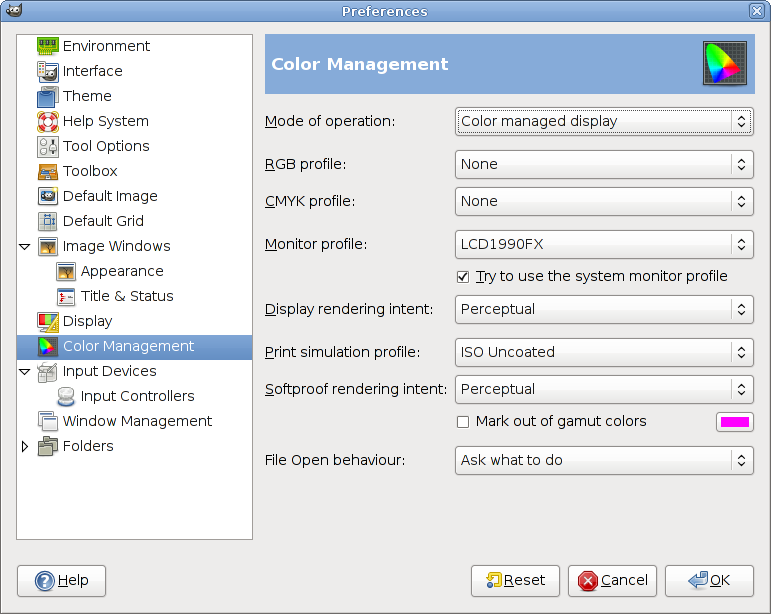This screenshot has height=614, width=771.
Task: Click the Environment icon in the sidebar
Action: click(48, 46)
